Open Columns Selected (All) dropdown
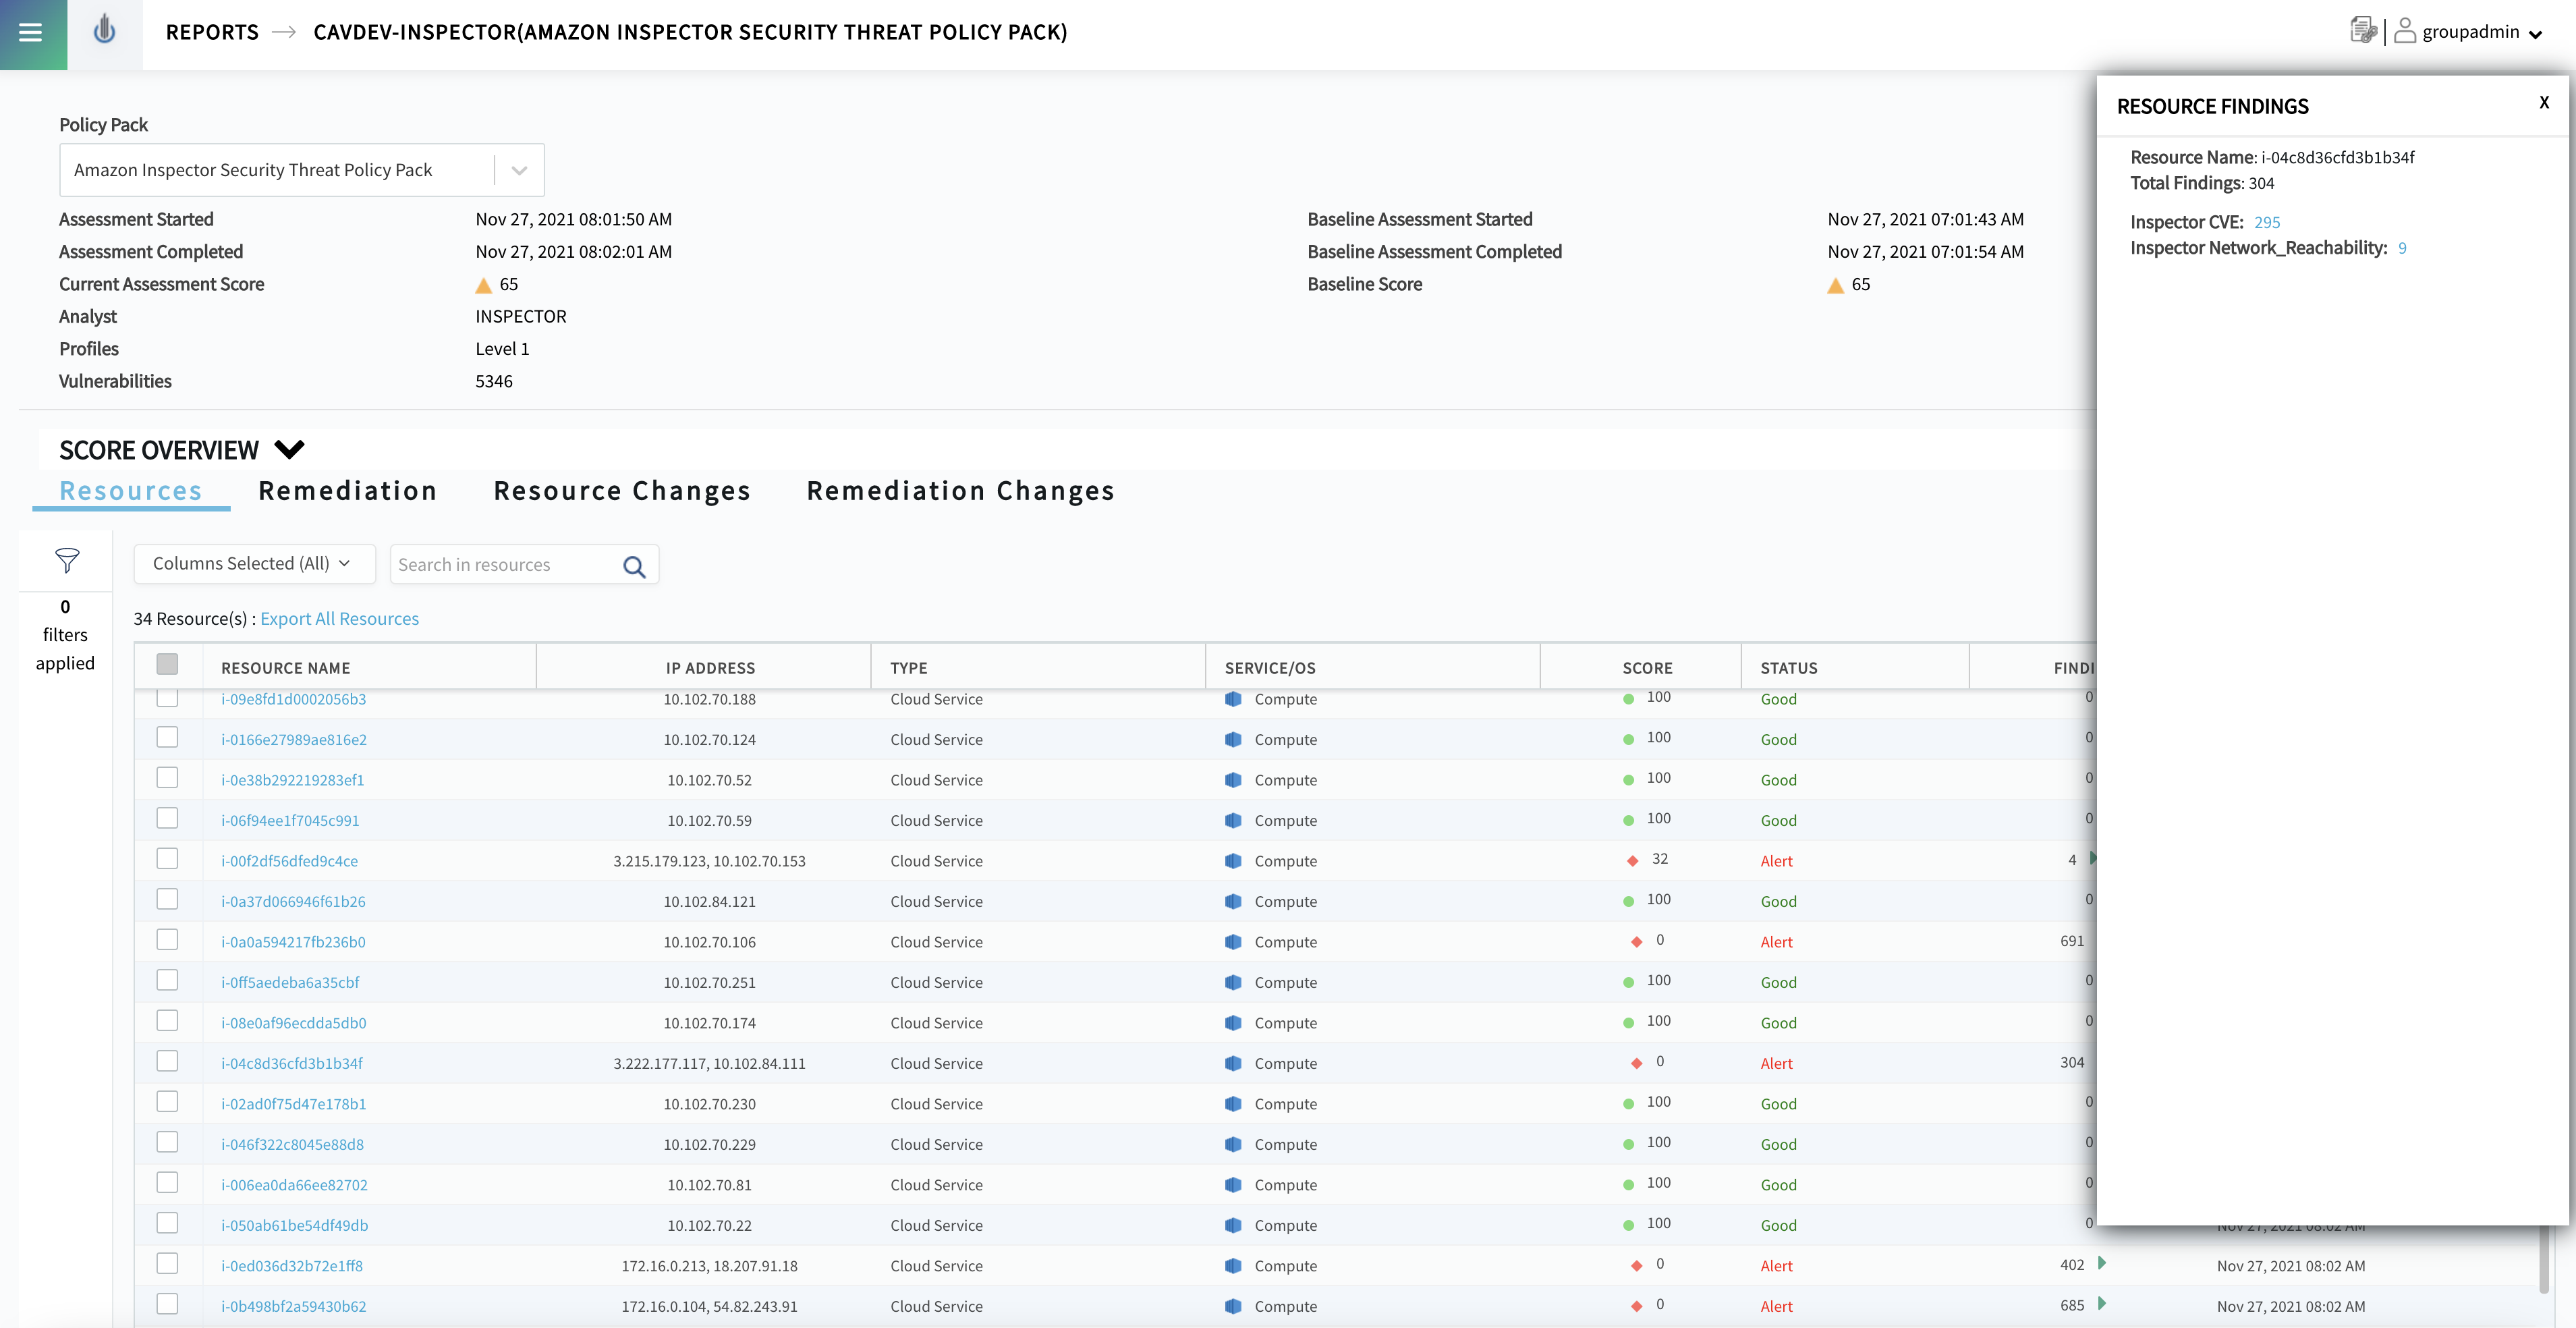Viewport: 2576px width, 1328px height. click(x=254, y=564)
